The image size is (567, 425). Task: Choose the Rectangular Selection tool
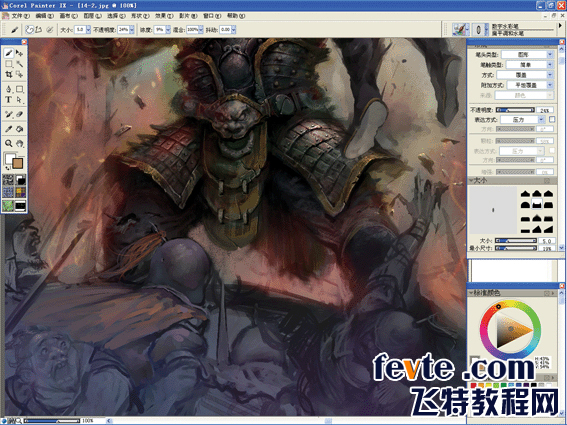coord(9,64)
